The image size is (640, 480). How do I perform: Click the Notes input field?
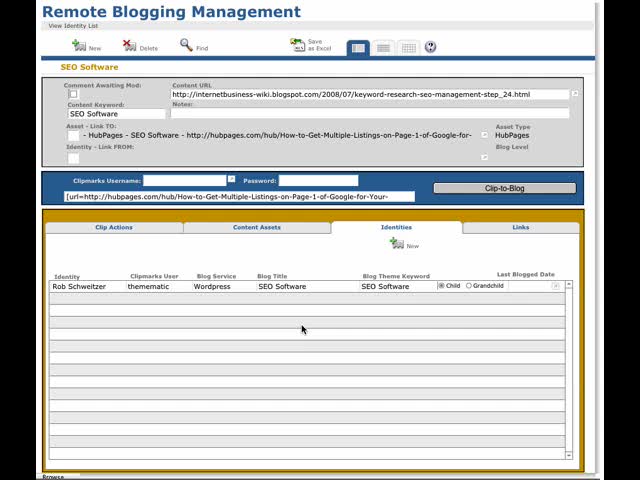pyautogui.click(x=369, y=113)
